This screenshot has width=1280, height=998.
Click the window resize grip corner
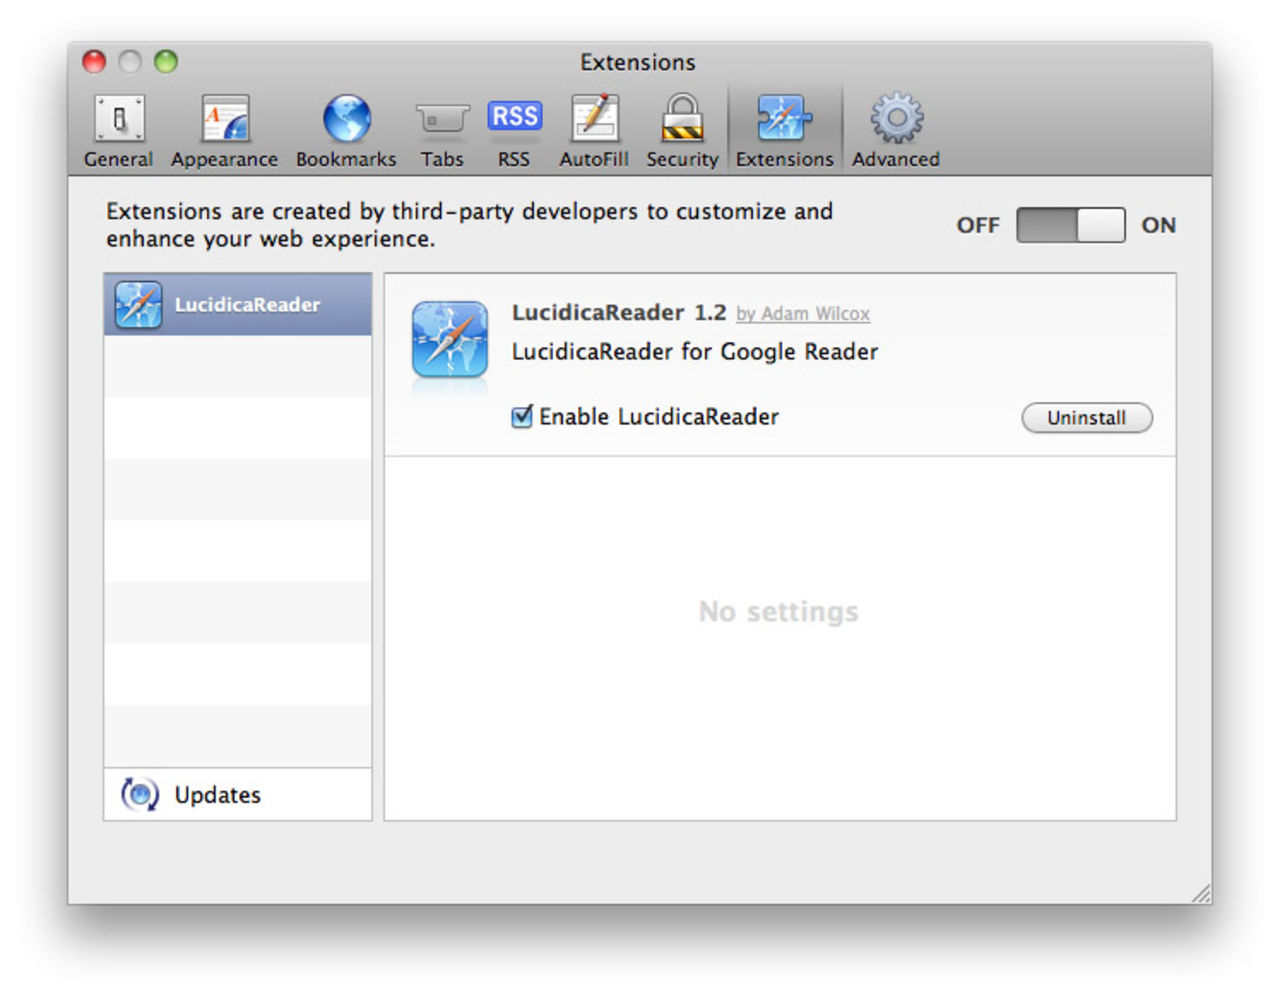click(x=1200, y=893)
